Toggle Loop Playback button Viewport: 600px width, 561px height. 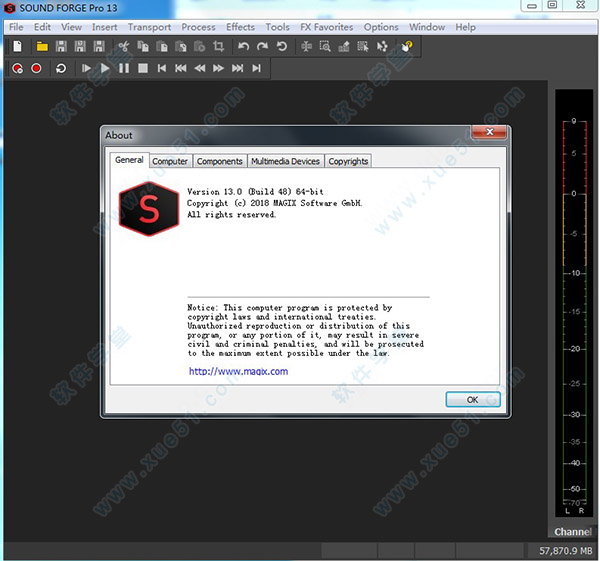point(61,68)
